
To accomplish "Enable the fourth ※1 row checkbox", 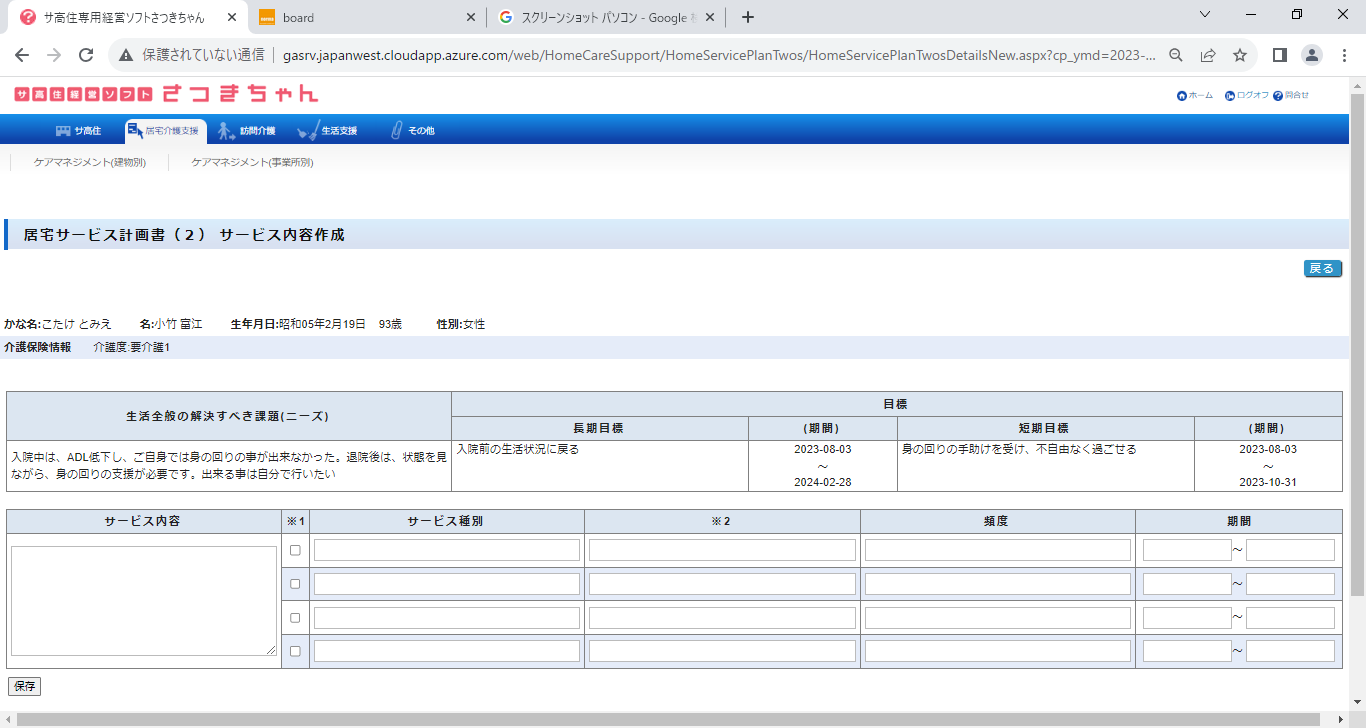I will (x=295, y=651).
